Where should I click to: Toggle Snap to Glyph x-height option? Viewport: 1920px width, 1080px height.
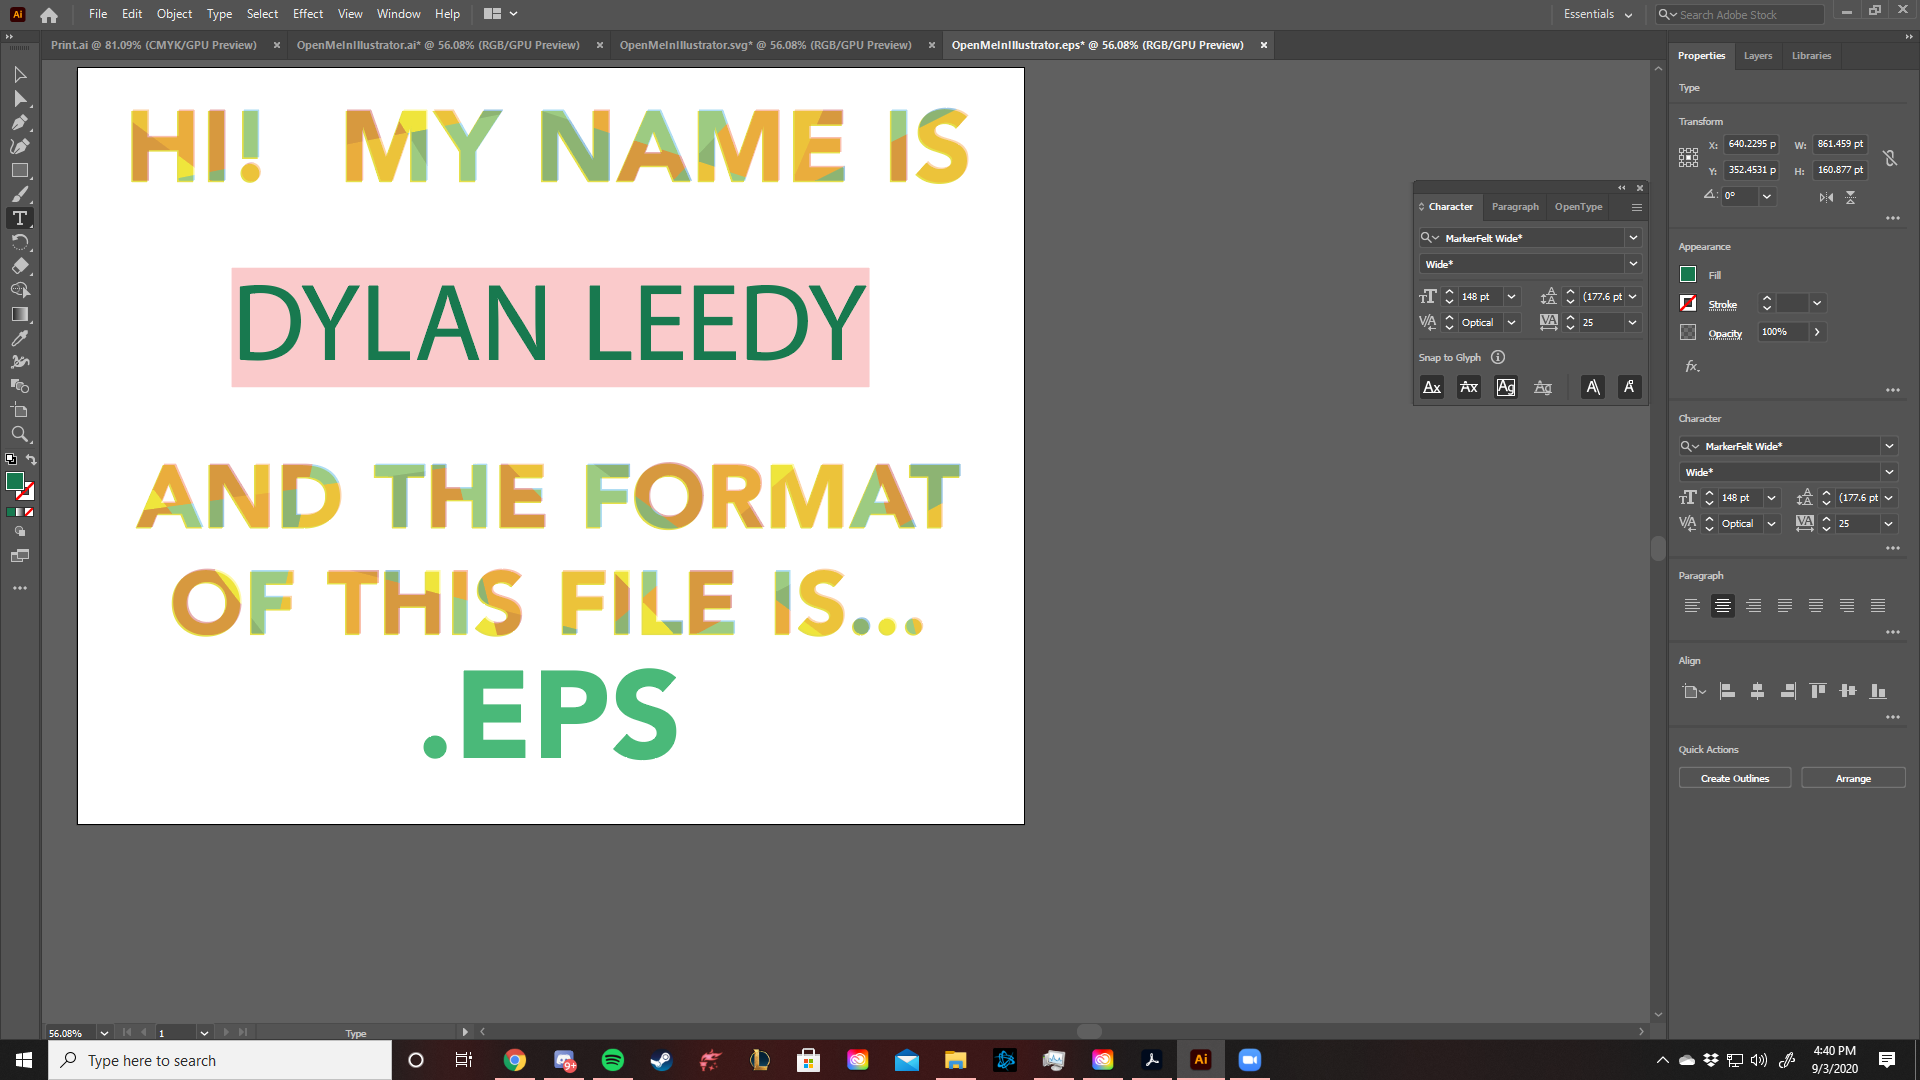[1469, 387]
